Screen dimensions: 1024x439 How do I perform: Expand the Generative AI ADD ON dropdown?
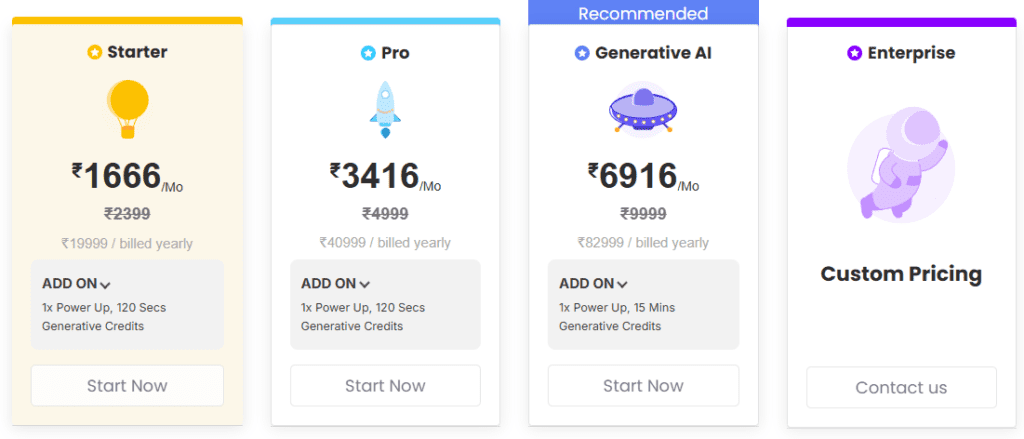point(594,284)
